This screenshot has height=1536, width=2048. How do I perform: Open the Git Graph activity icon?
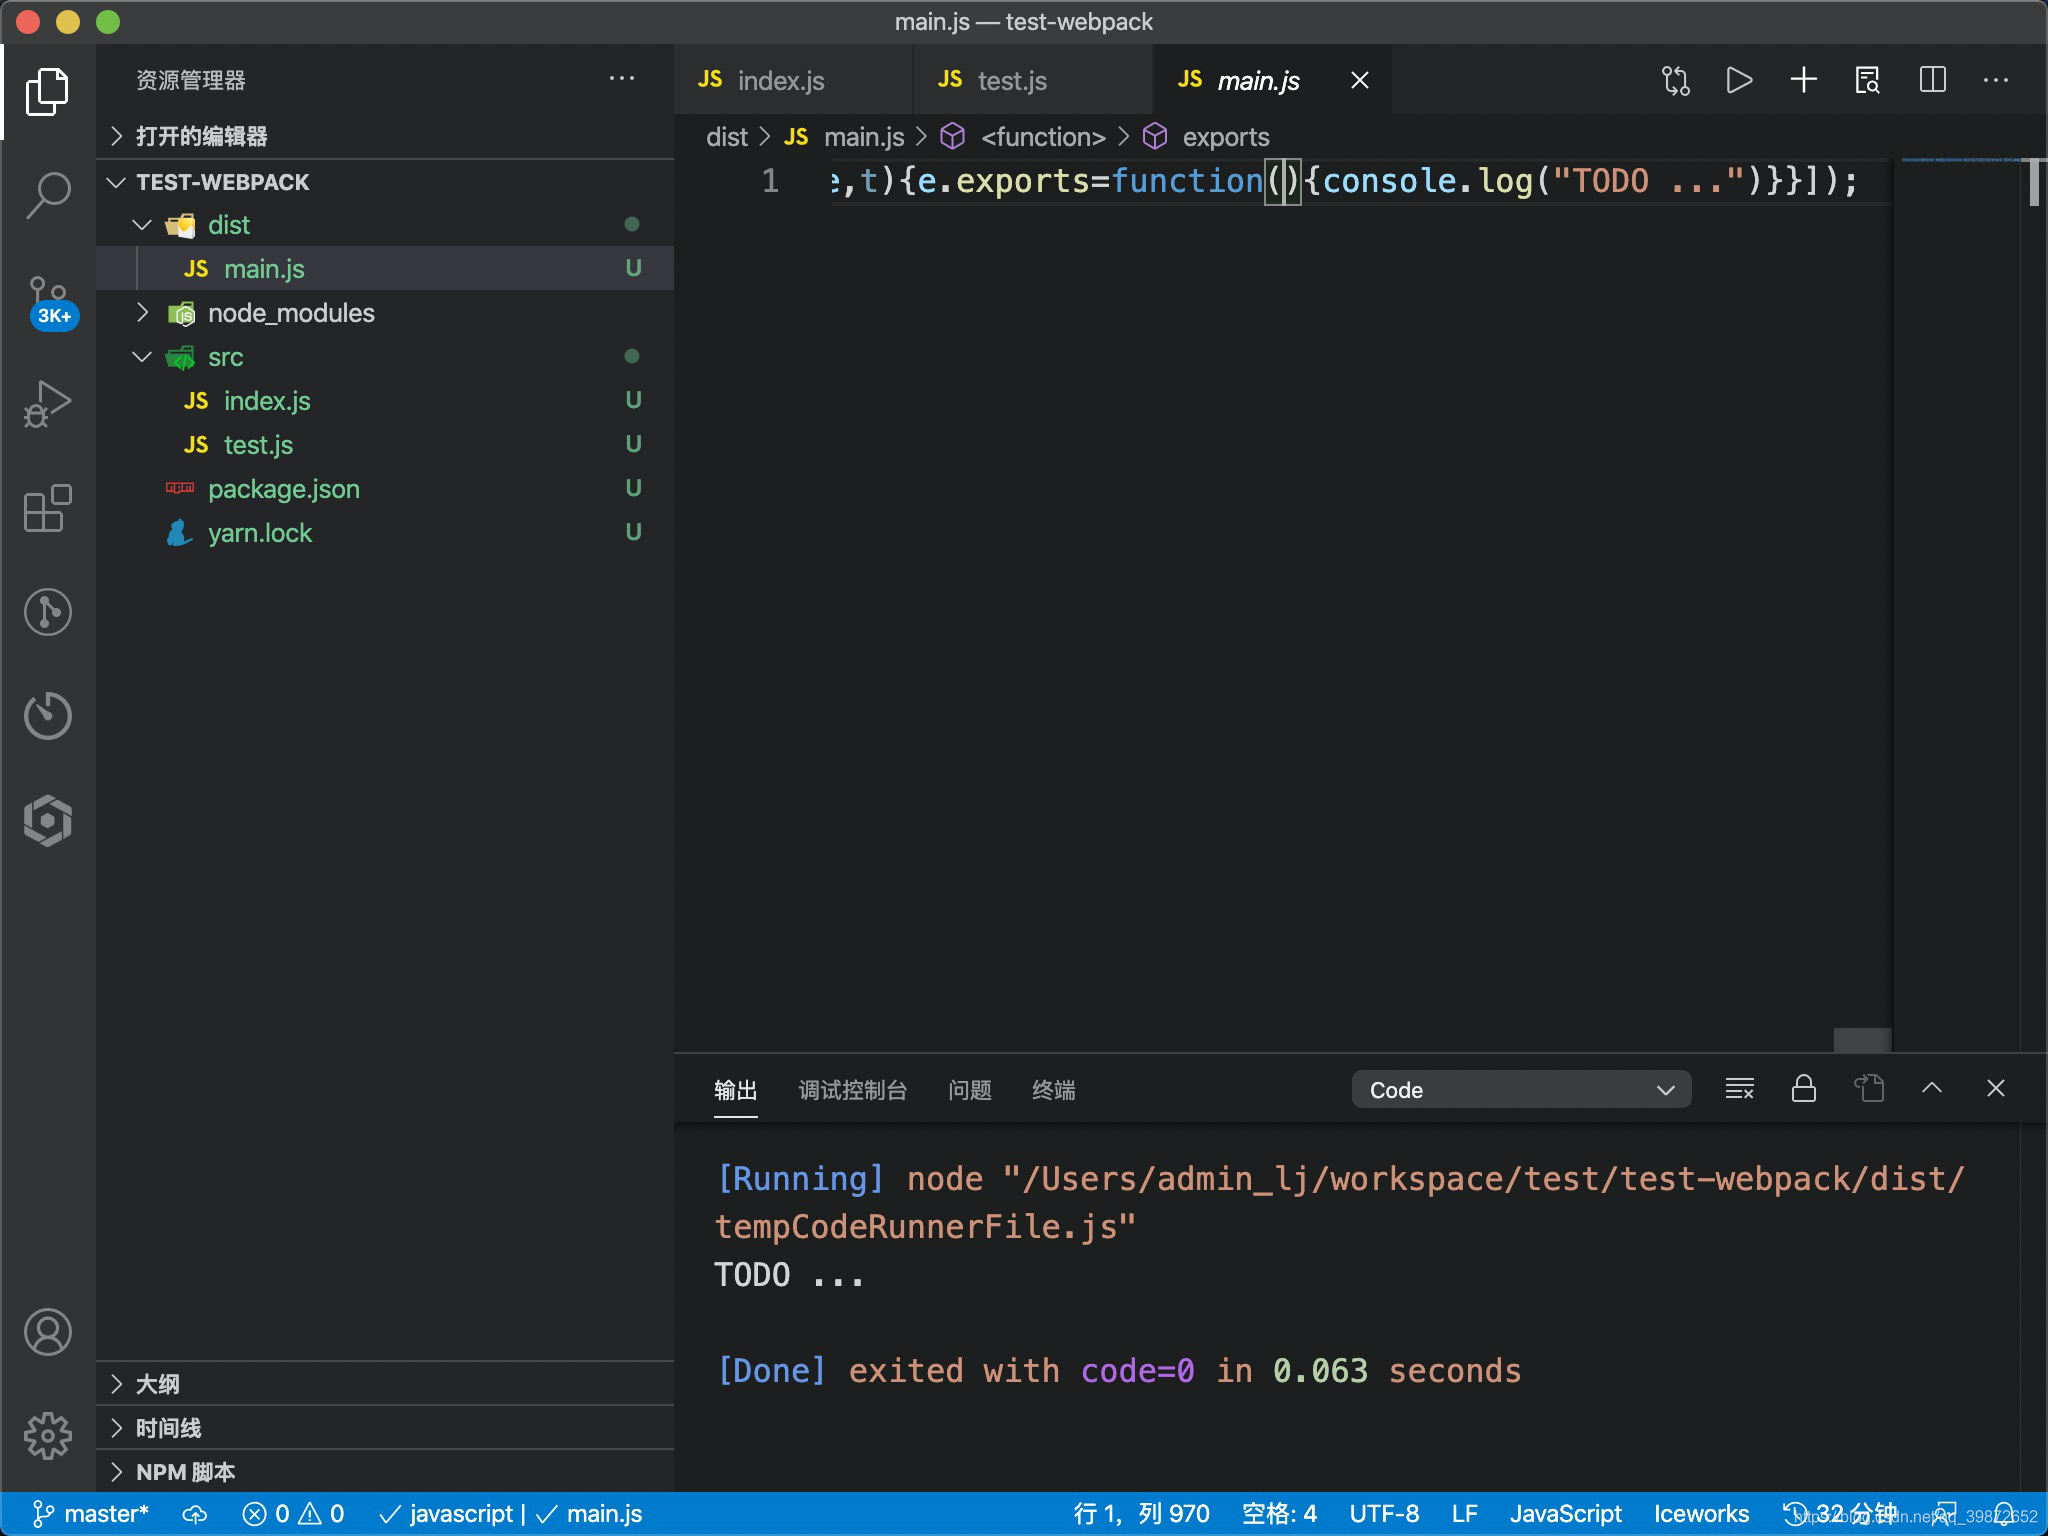point(47,612)
